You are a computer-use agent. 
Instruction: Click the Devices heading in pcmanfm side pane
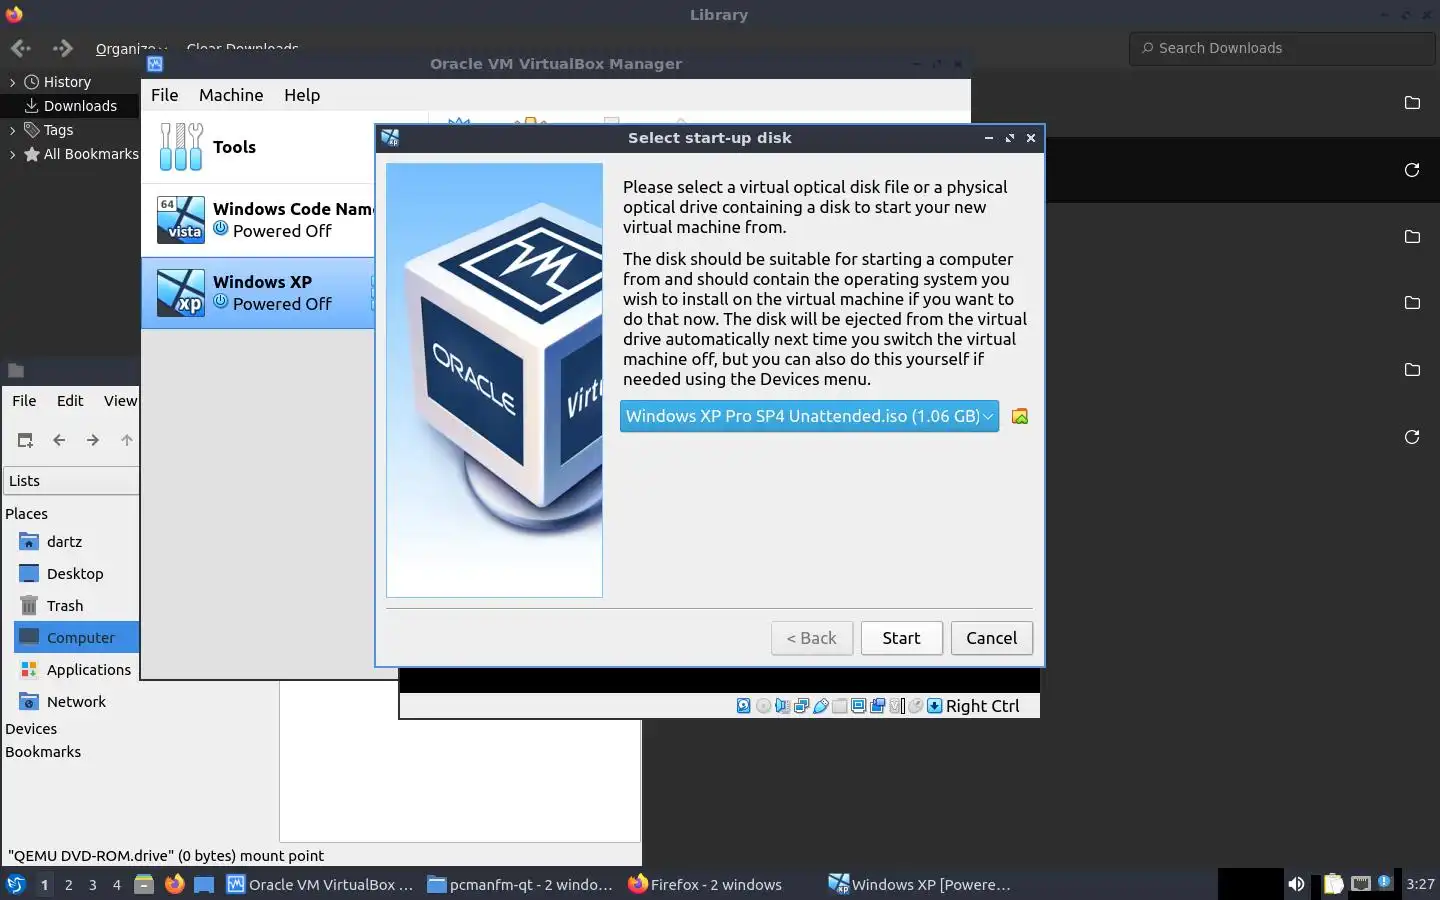pos(31,729)
